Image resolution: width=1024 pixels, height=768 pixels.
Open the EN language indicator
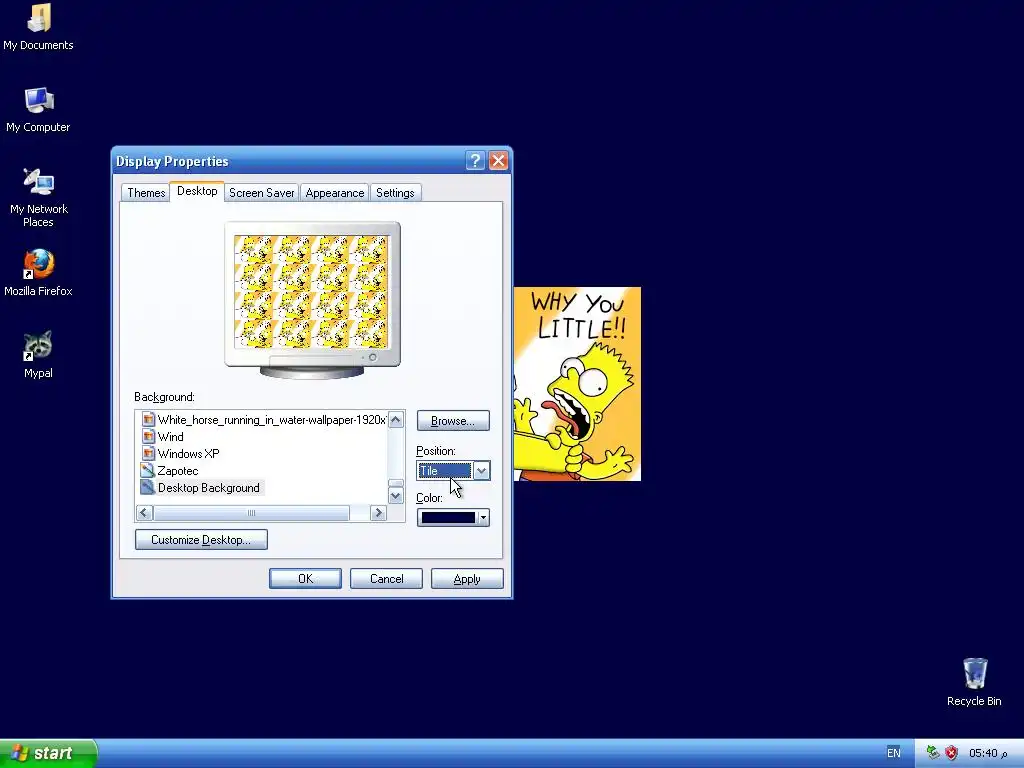(893, 753)
